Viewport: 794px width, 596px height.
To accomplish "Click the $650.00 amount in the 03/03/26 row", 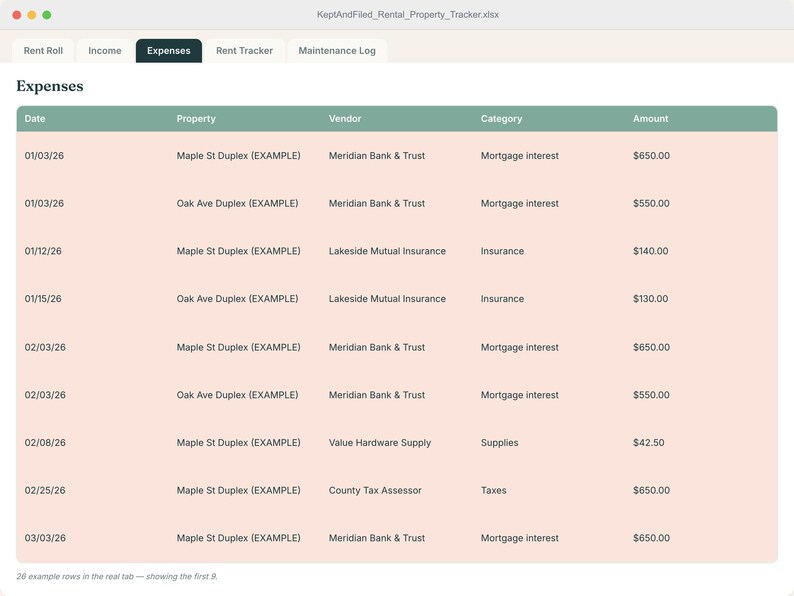I will [x=651, y=538].
